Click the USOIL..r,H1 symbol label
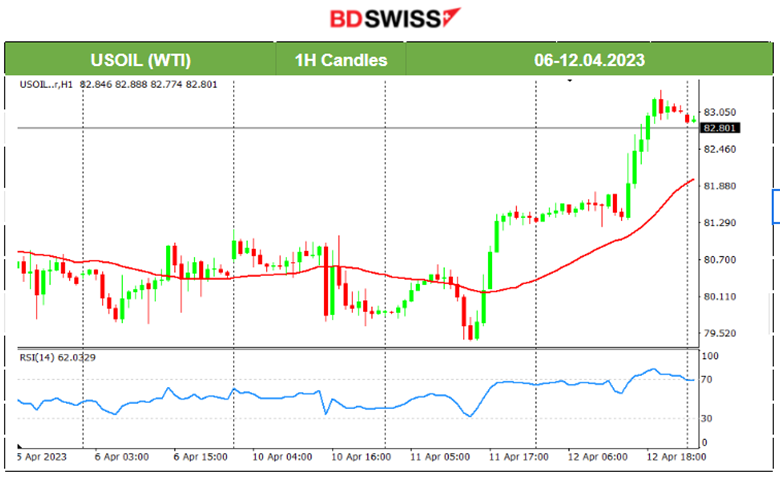The height and width of the screenshot is (477, 780). tap(46, 85)
